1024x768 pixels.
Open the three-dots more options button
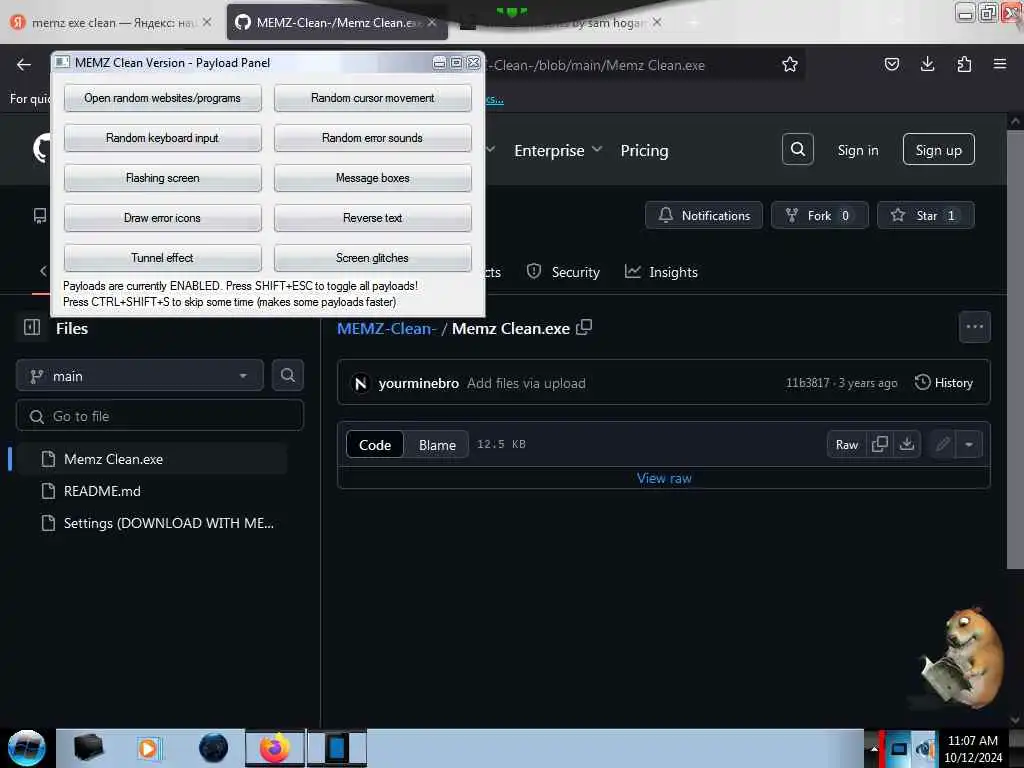(x=974, y=327)
